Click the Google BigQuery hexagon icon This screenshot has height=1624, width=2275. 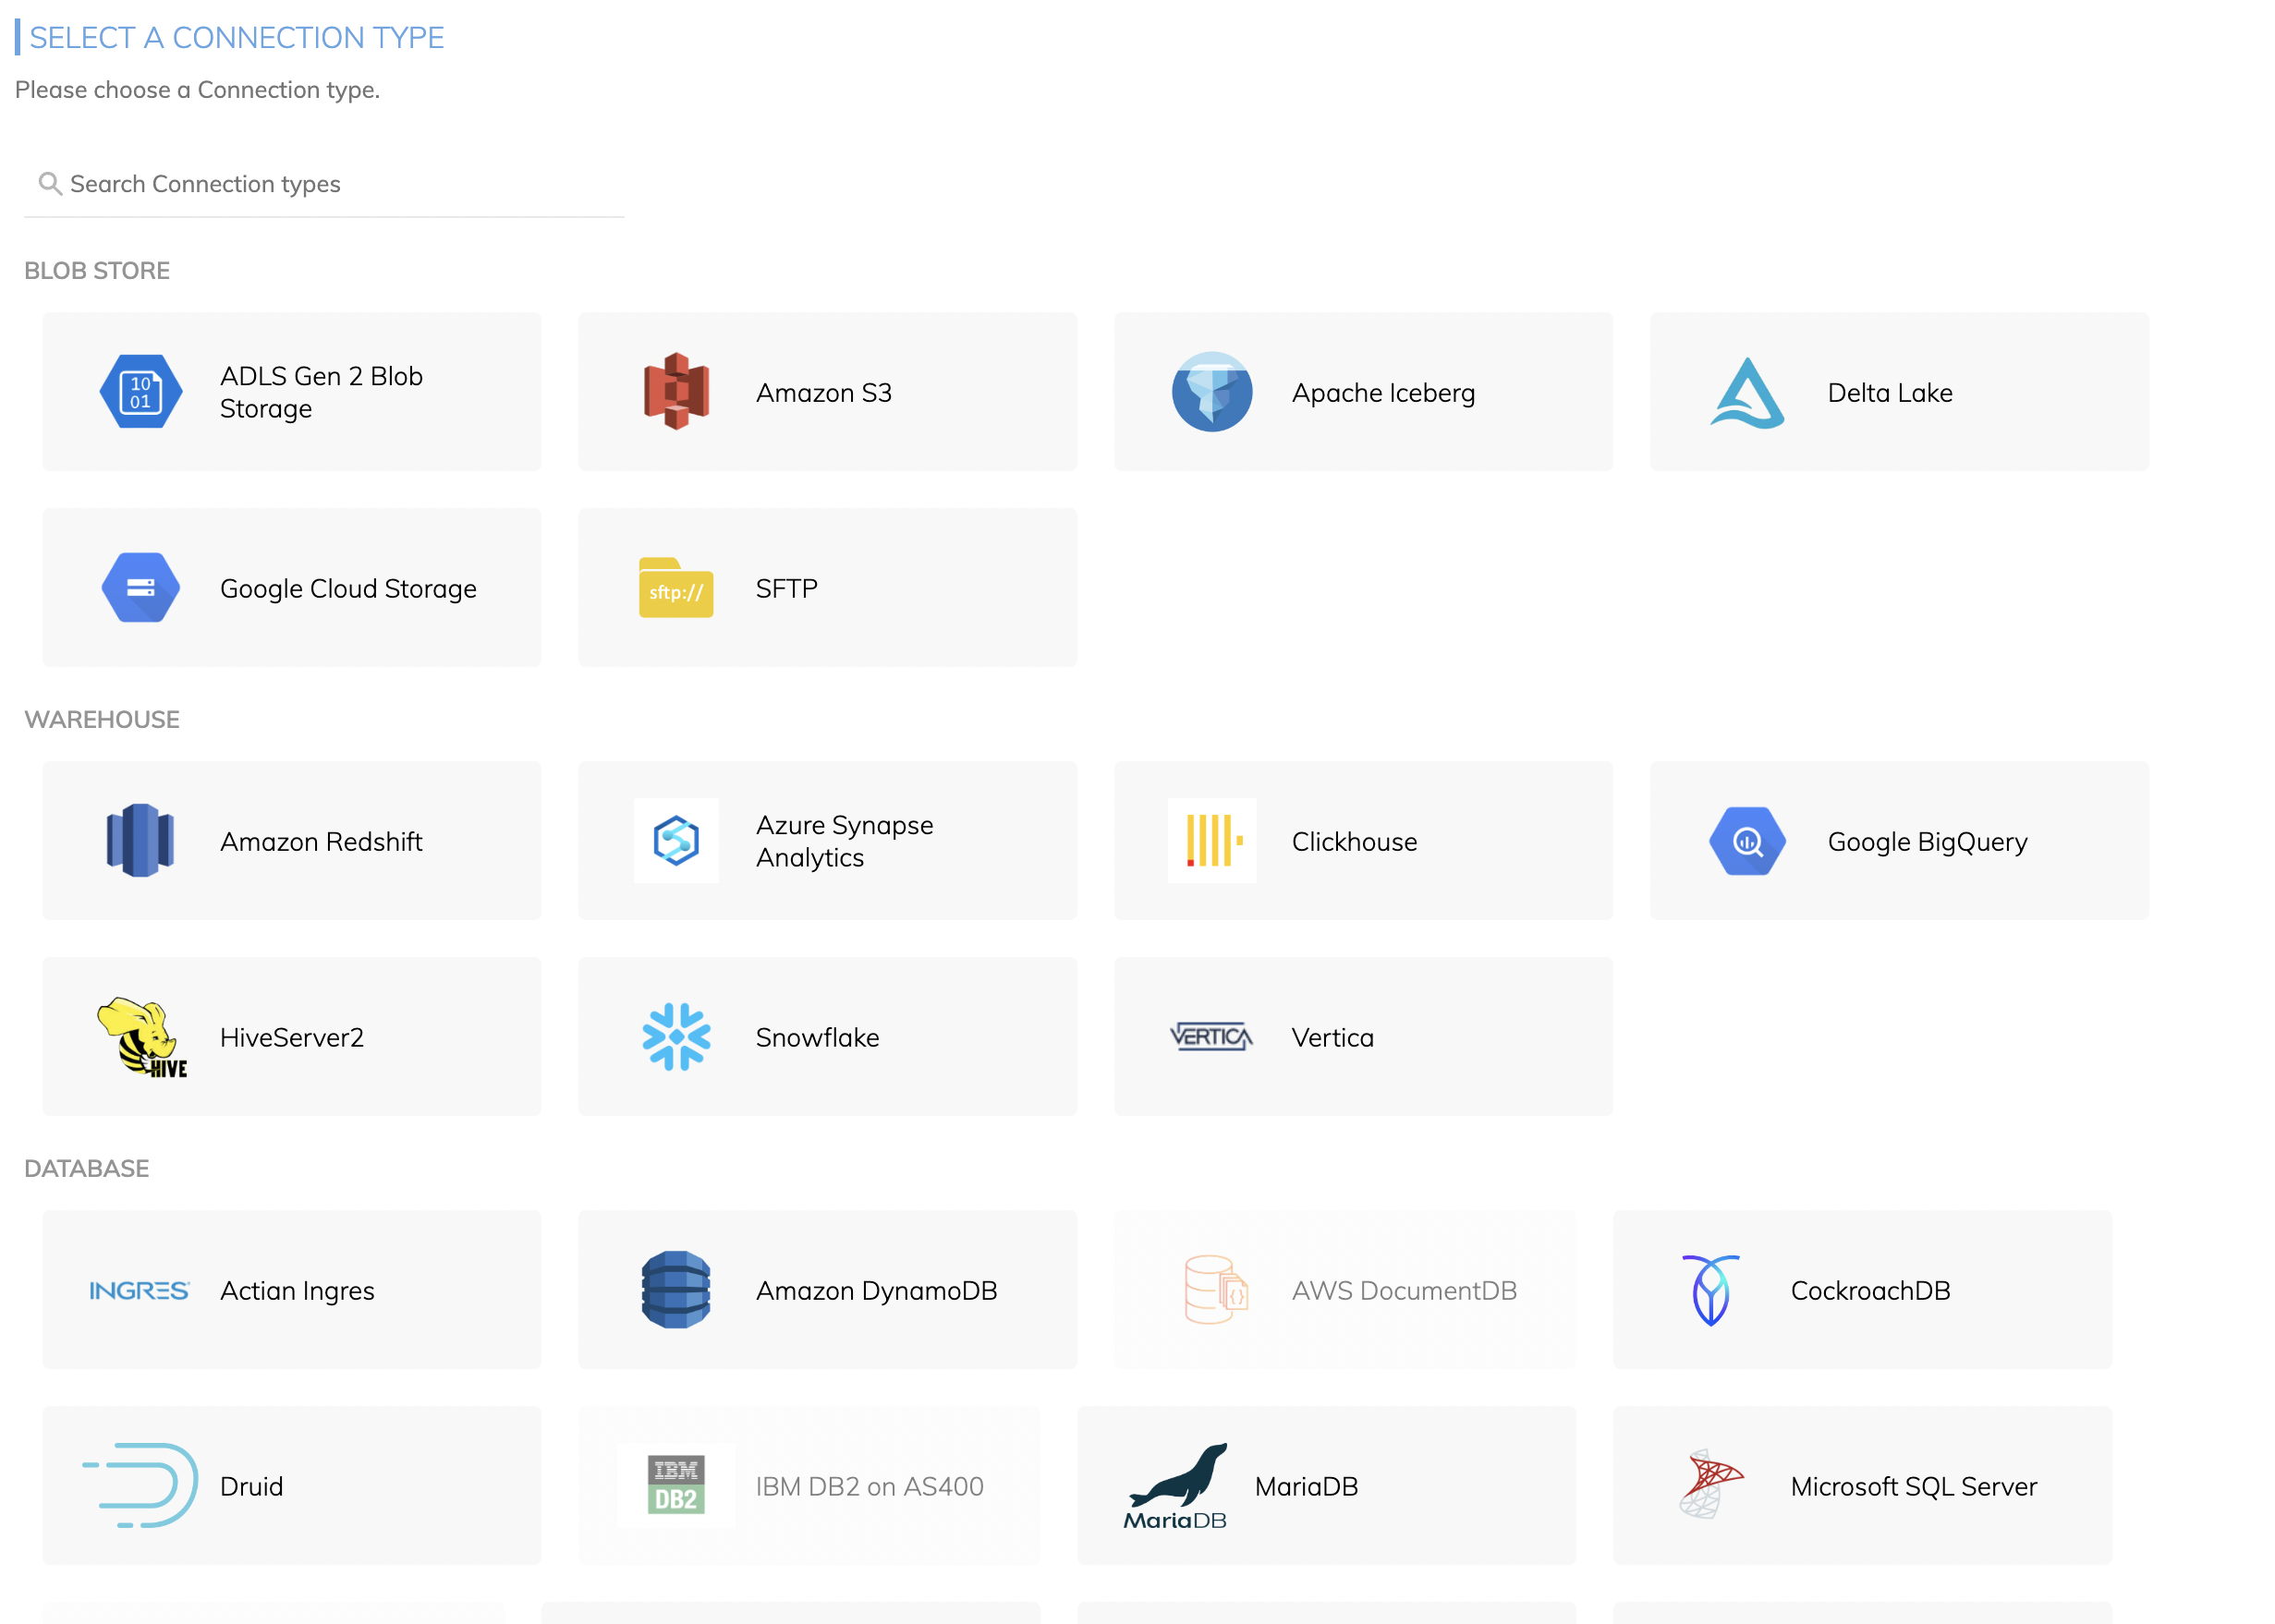(x=1747, y=841)
